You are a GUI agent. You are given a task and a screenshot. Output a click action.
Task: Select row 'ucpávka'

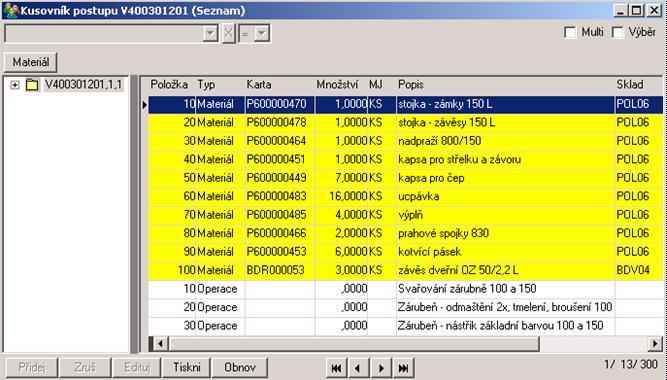coord(405,196)
